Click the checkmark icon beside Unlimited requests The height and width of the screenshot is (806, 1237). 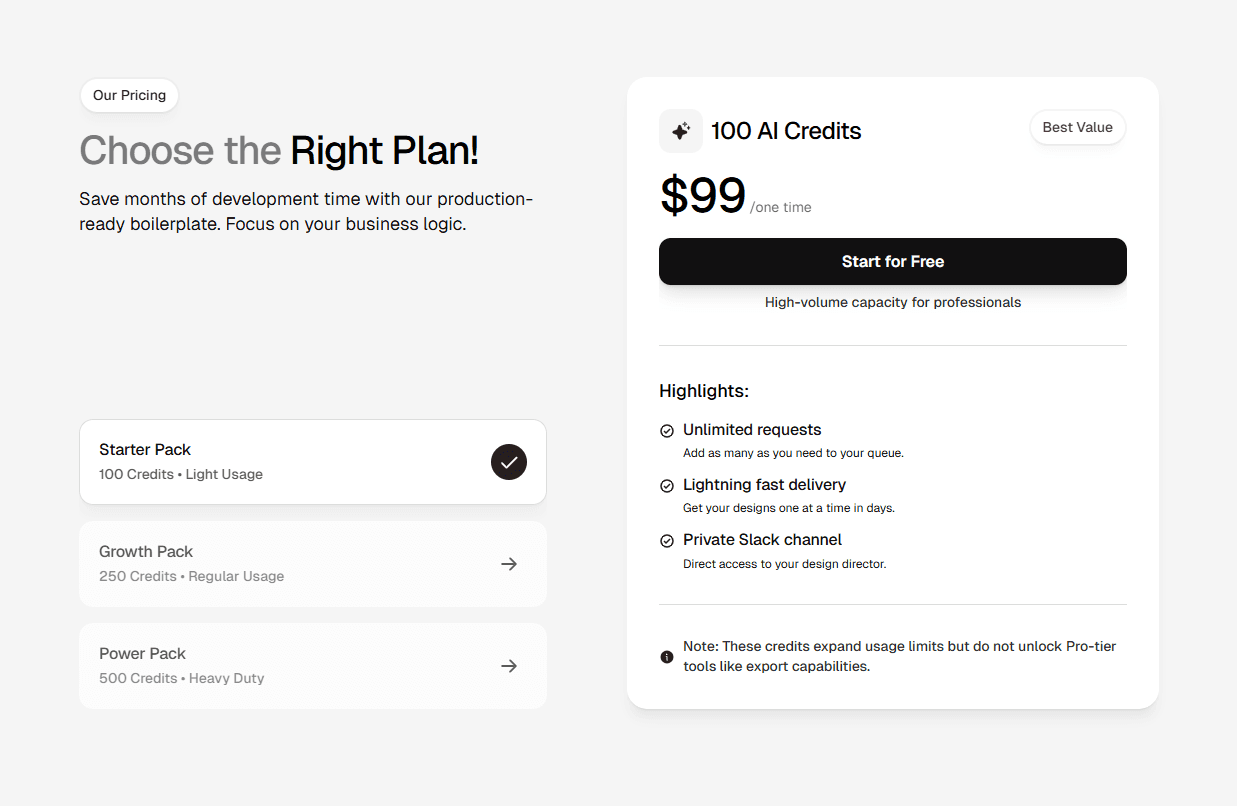point(666,430)
